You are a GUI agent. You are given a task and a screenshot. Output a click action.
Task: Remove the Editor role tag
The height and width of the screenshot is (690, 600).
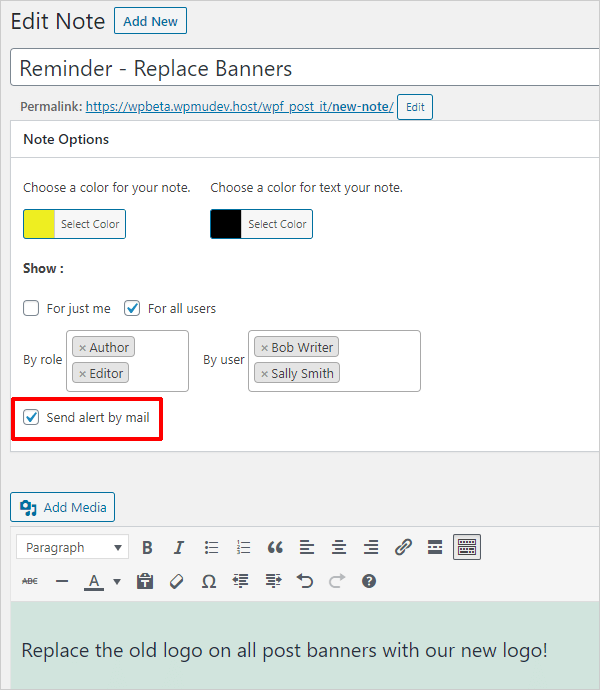pyautogui.click(x=82, y=374)
